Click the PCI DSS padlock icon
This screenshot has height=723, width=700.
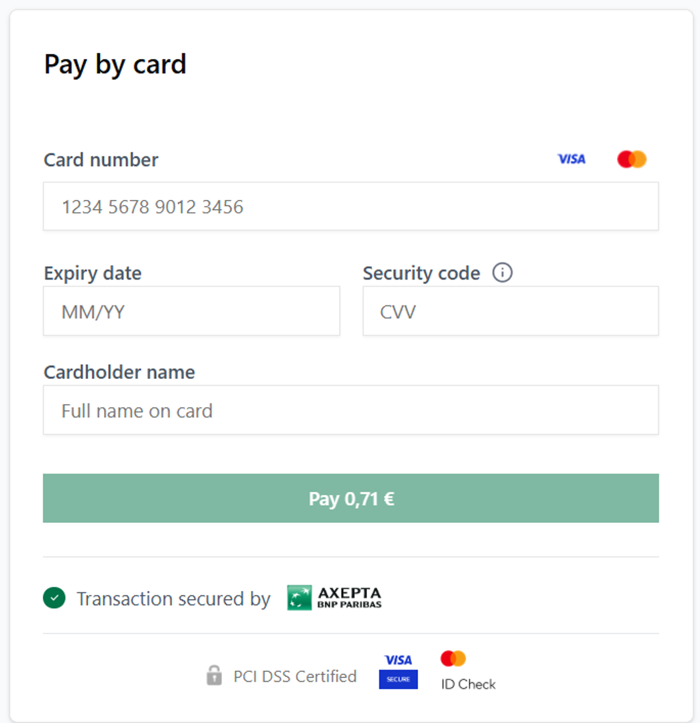point(214,676)
